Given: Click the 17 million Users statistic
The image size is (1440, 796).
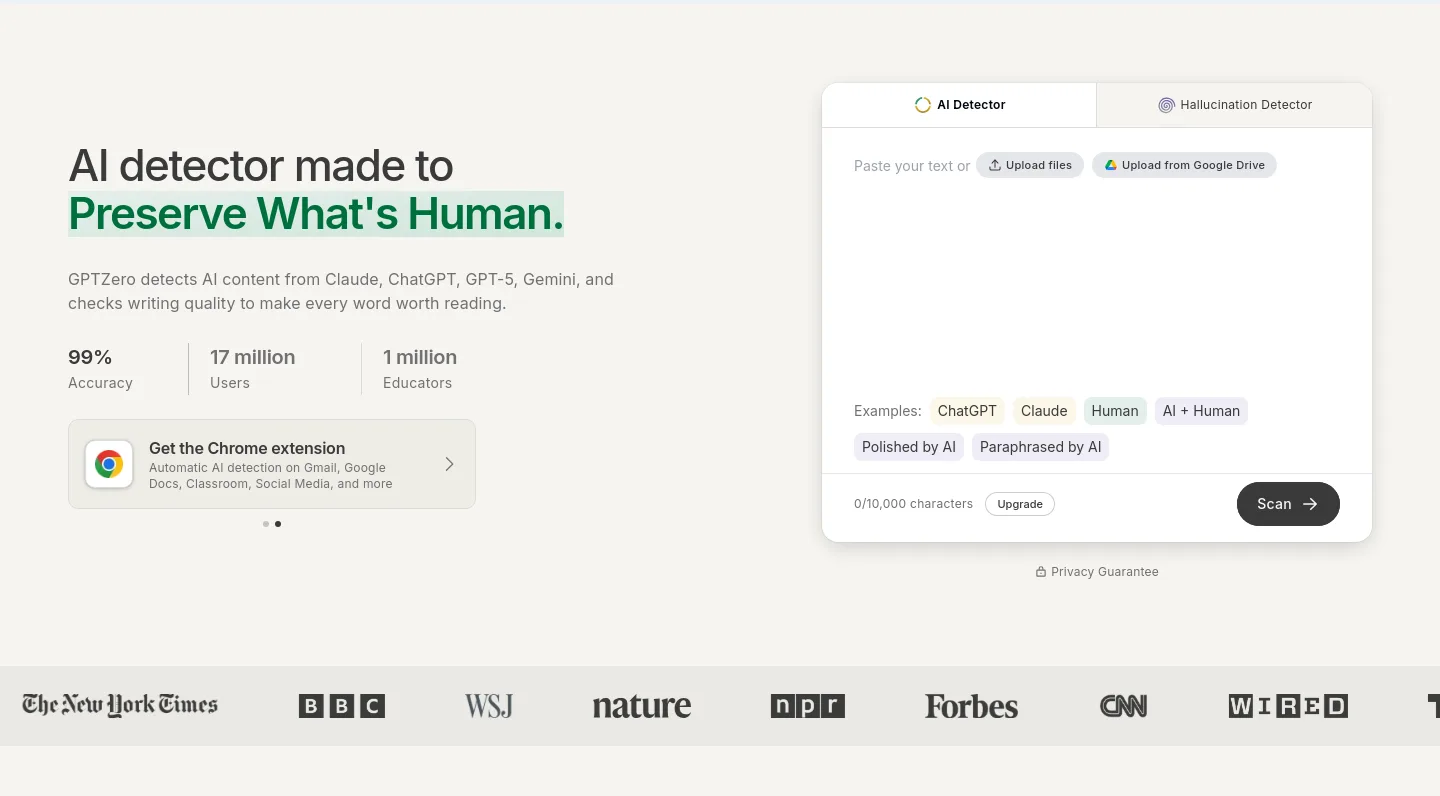Looking at the screenshot, I should click(x=252, y=369).
